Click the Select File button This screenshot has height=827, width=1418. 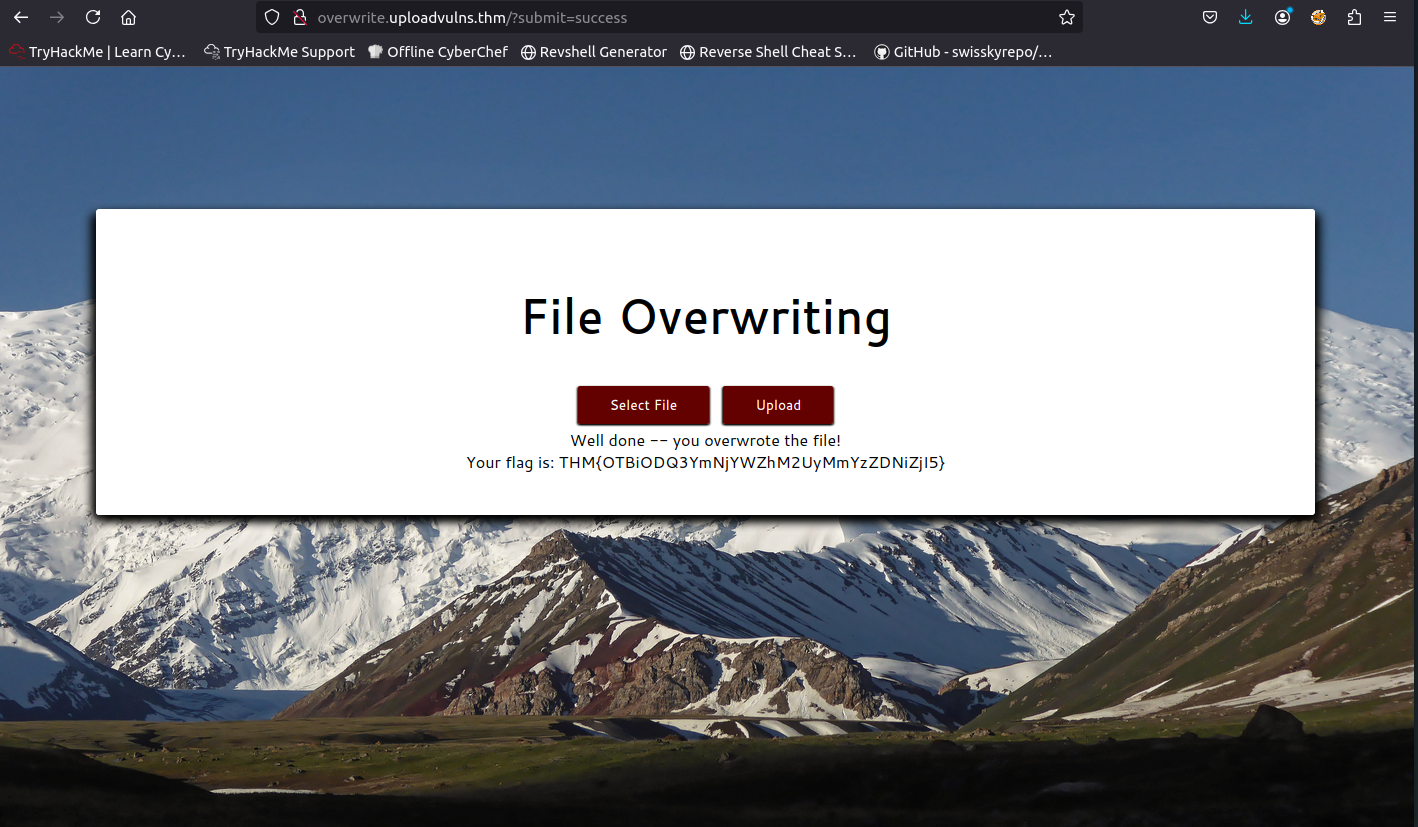coord(643,405)
